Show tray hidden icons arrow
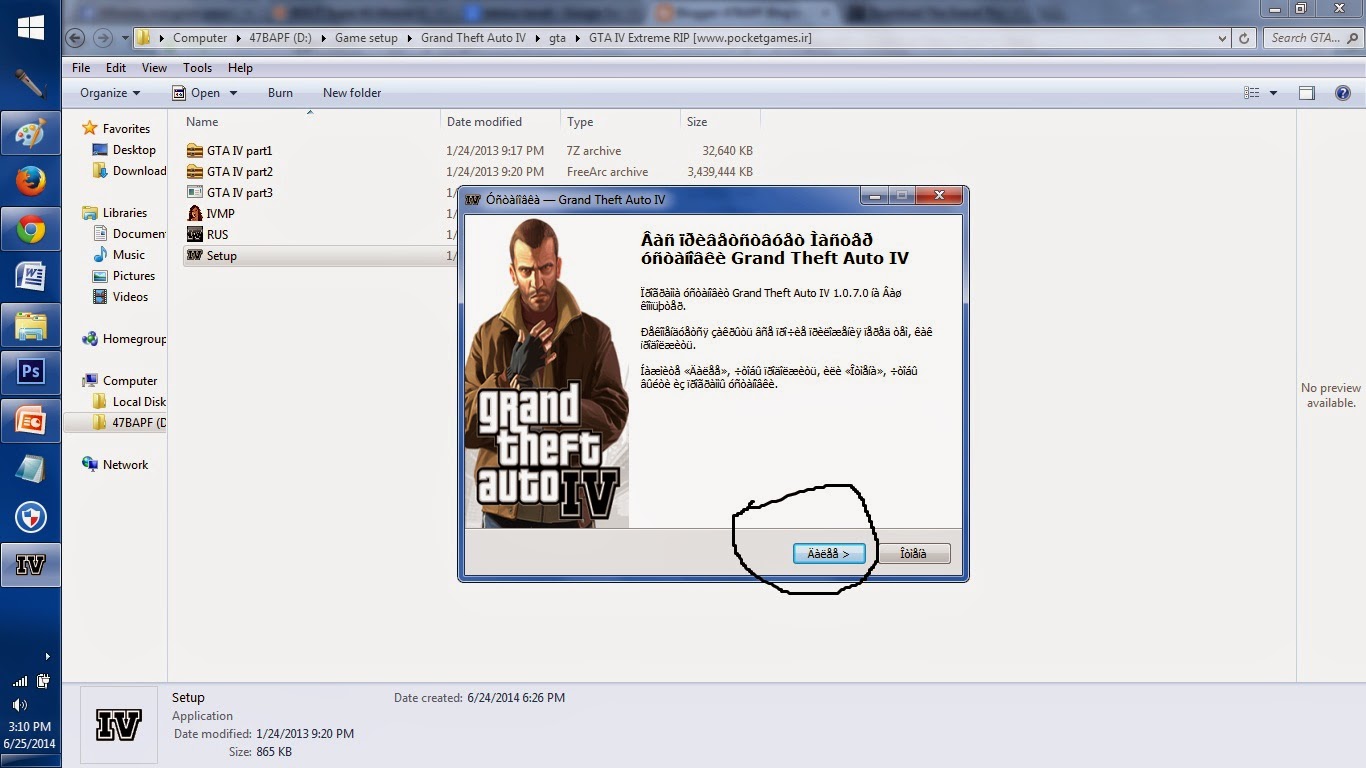 (47, 657)
